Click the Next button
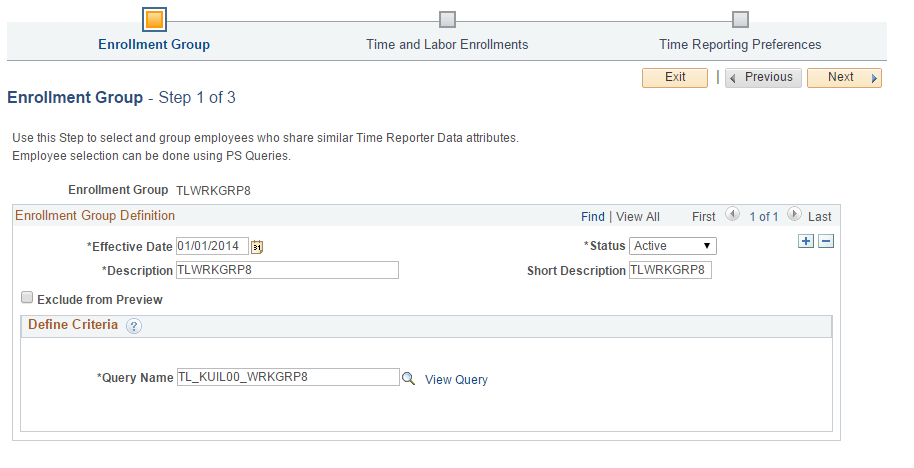 point(844,78)
